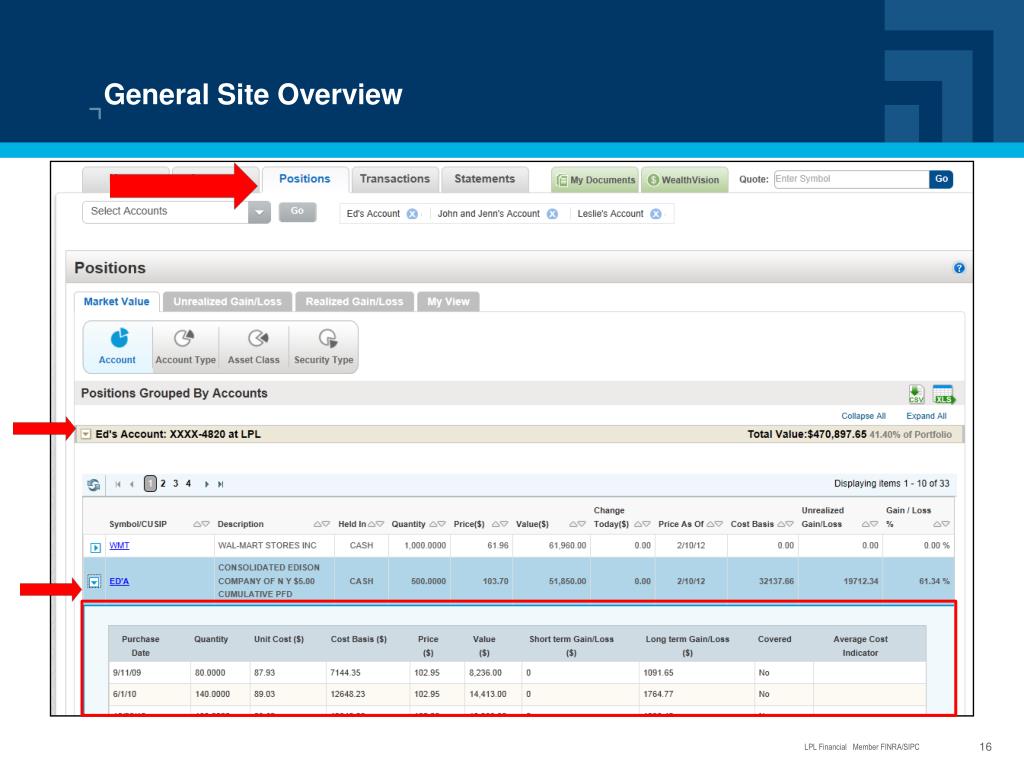Jump to last page of positions
This screenshot has width=1024, height=768.
coord(221,485)
